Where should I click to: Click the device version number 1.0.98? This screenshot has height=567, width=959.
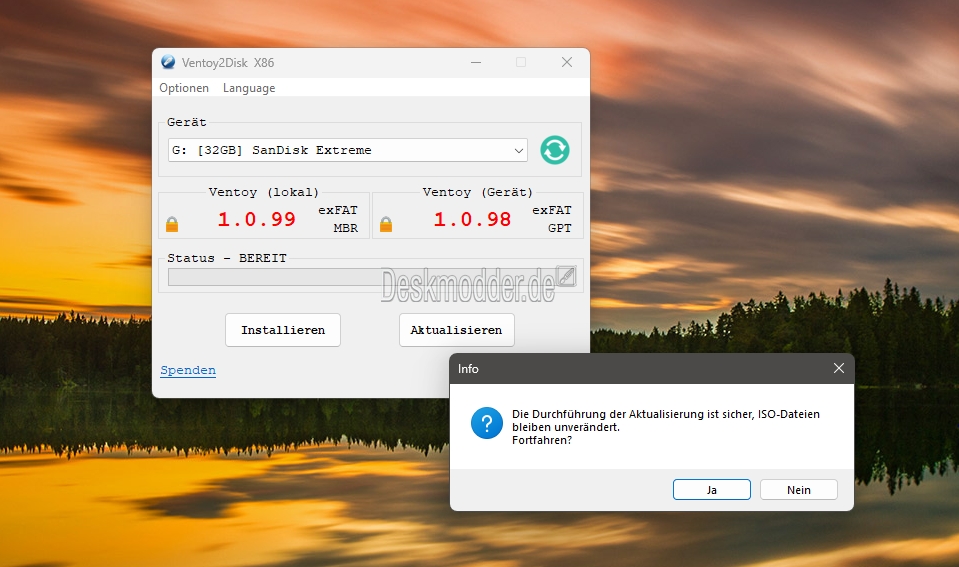coord(472,219)
